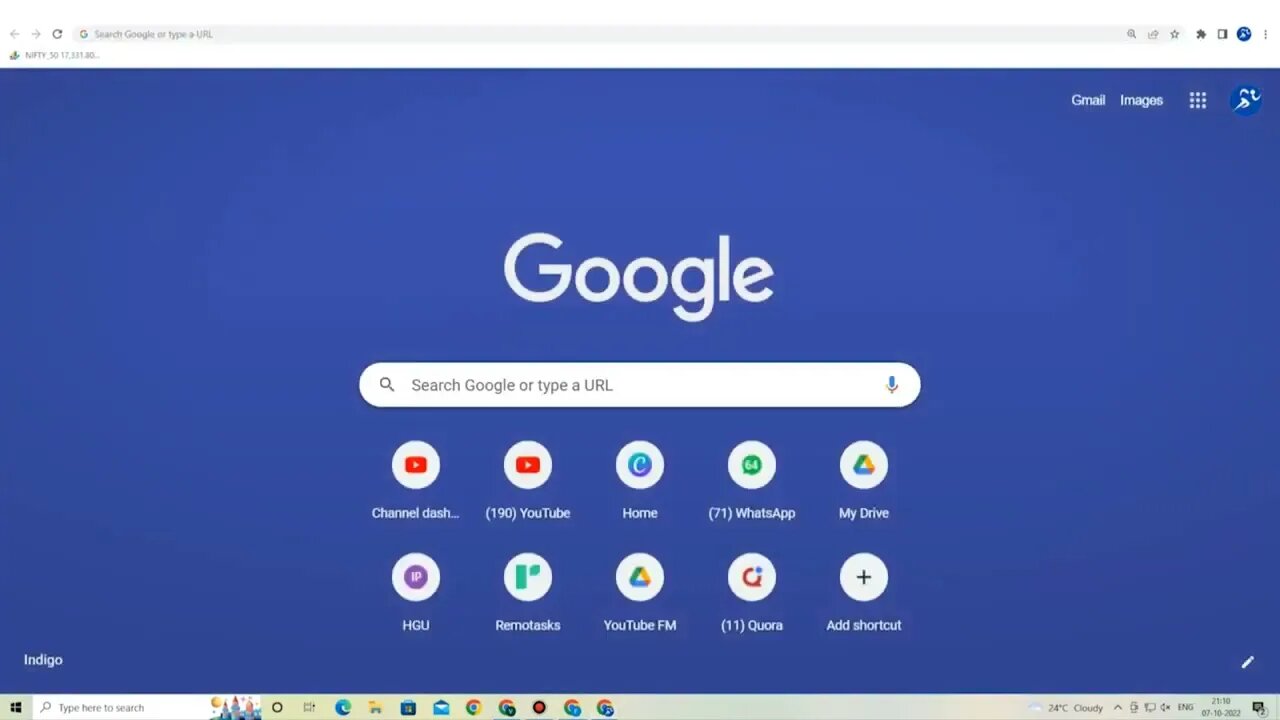Open the Remotasks shortcut
Image resolution: width=1280 pixels, height=720 pixels.
(x=528, y=594)
